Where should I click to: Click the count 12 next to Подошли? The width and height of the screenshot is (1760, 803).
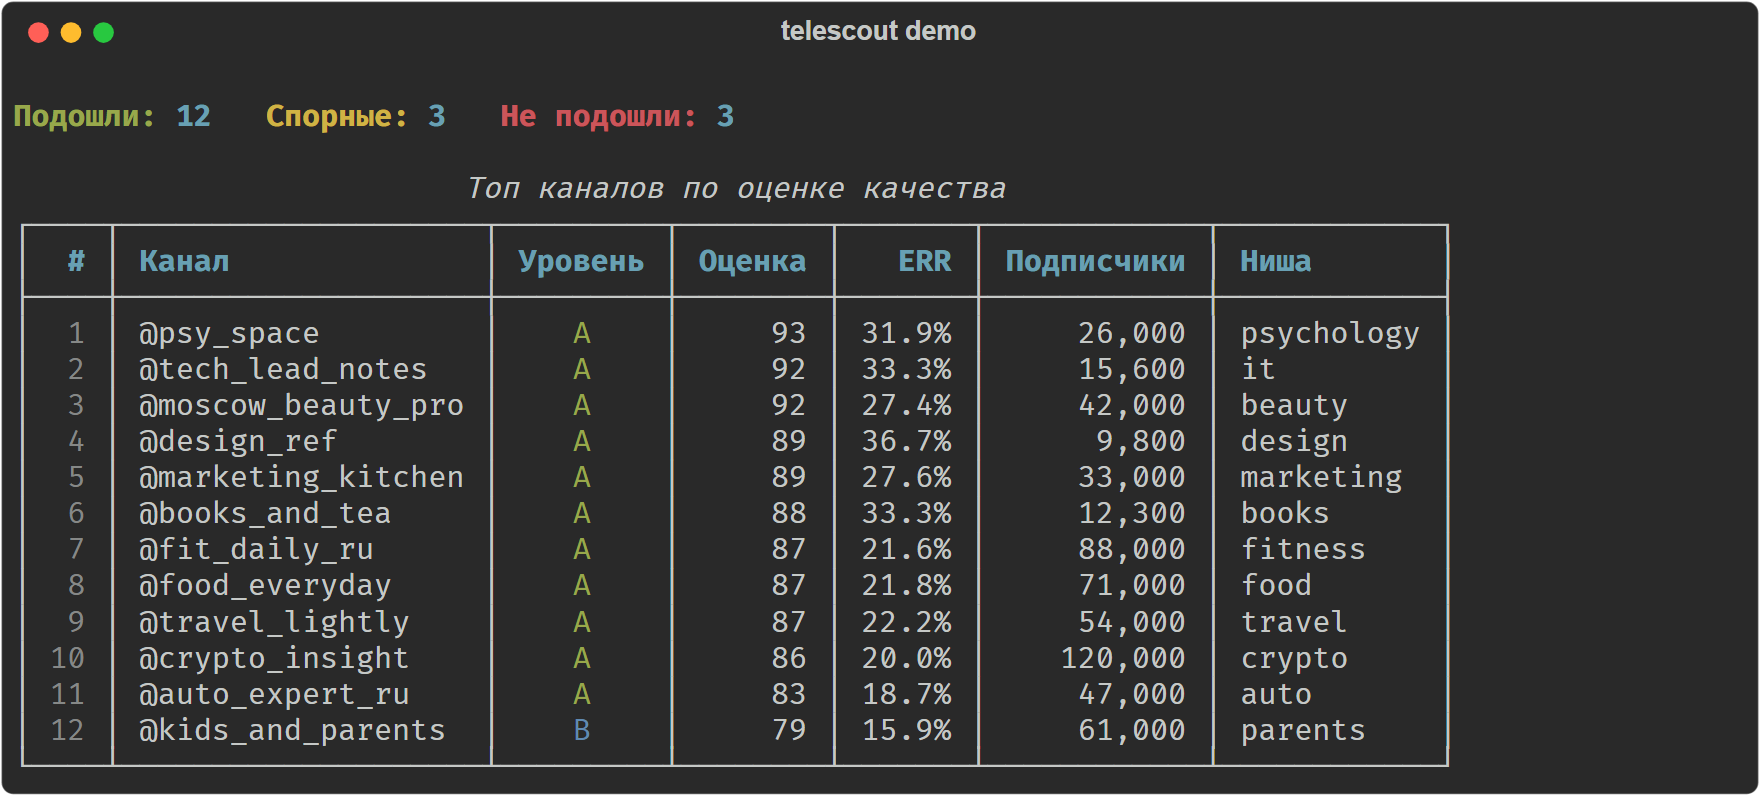coord(194,116)
